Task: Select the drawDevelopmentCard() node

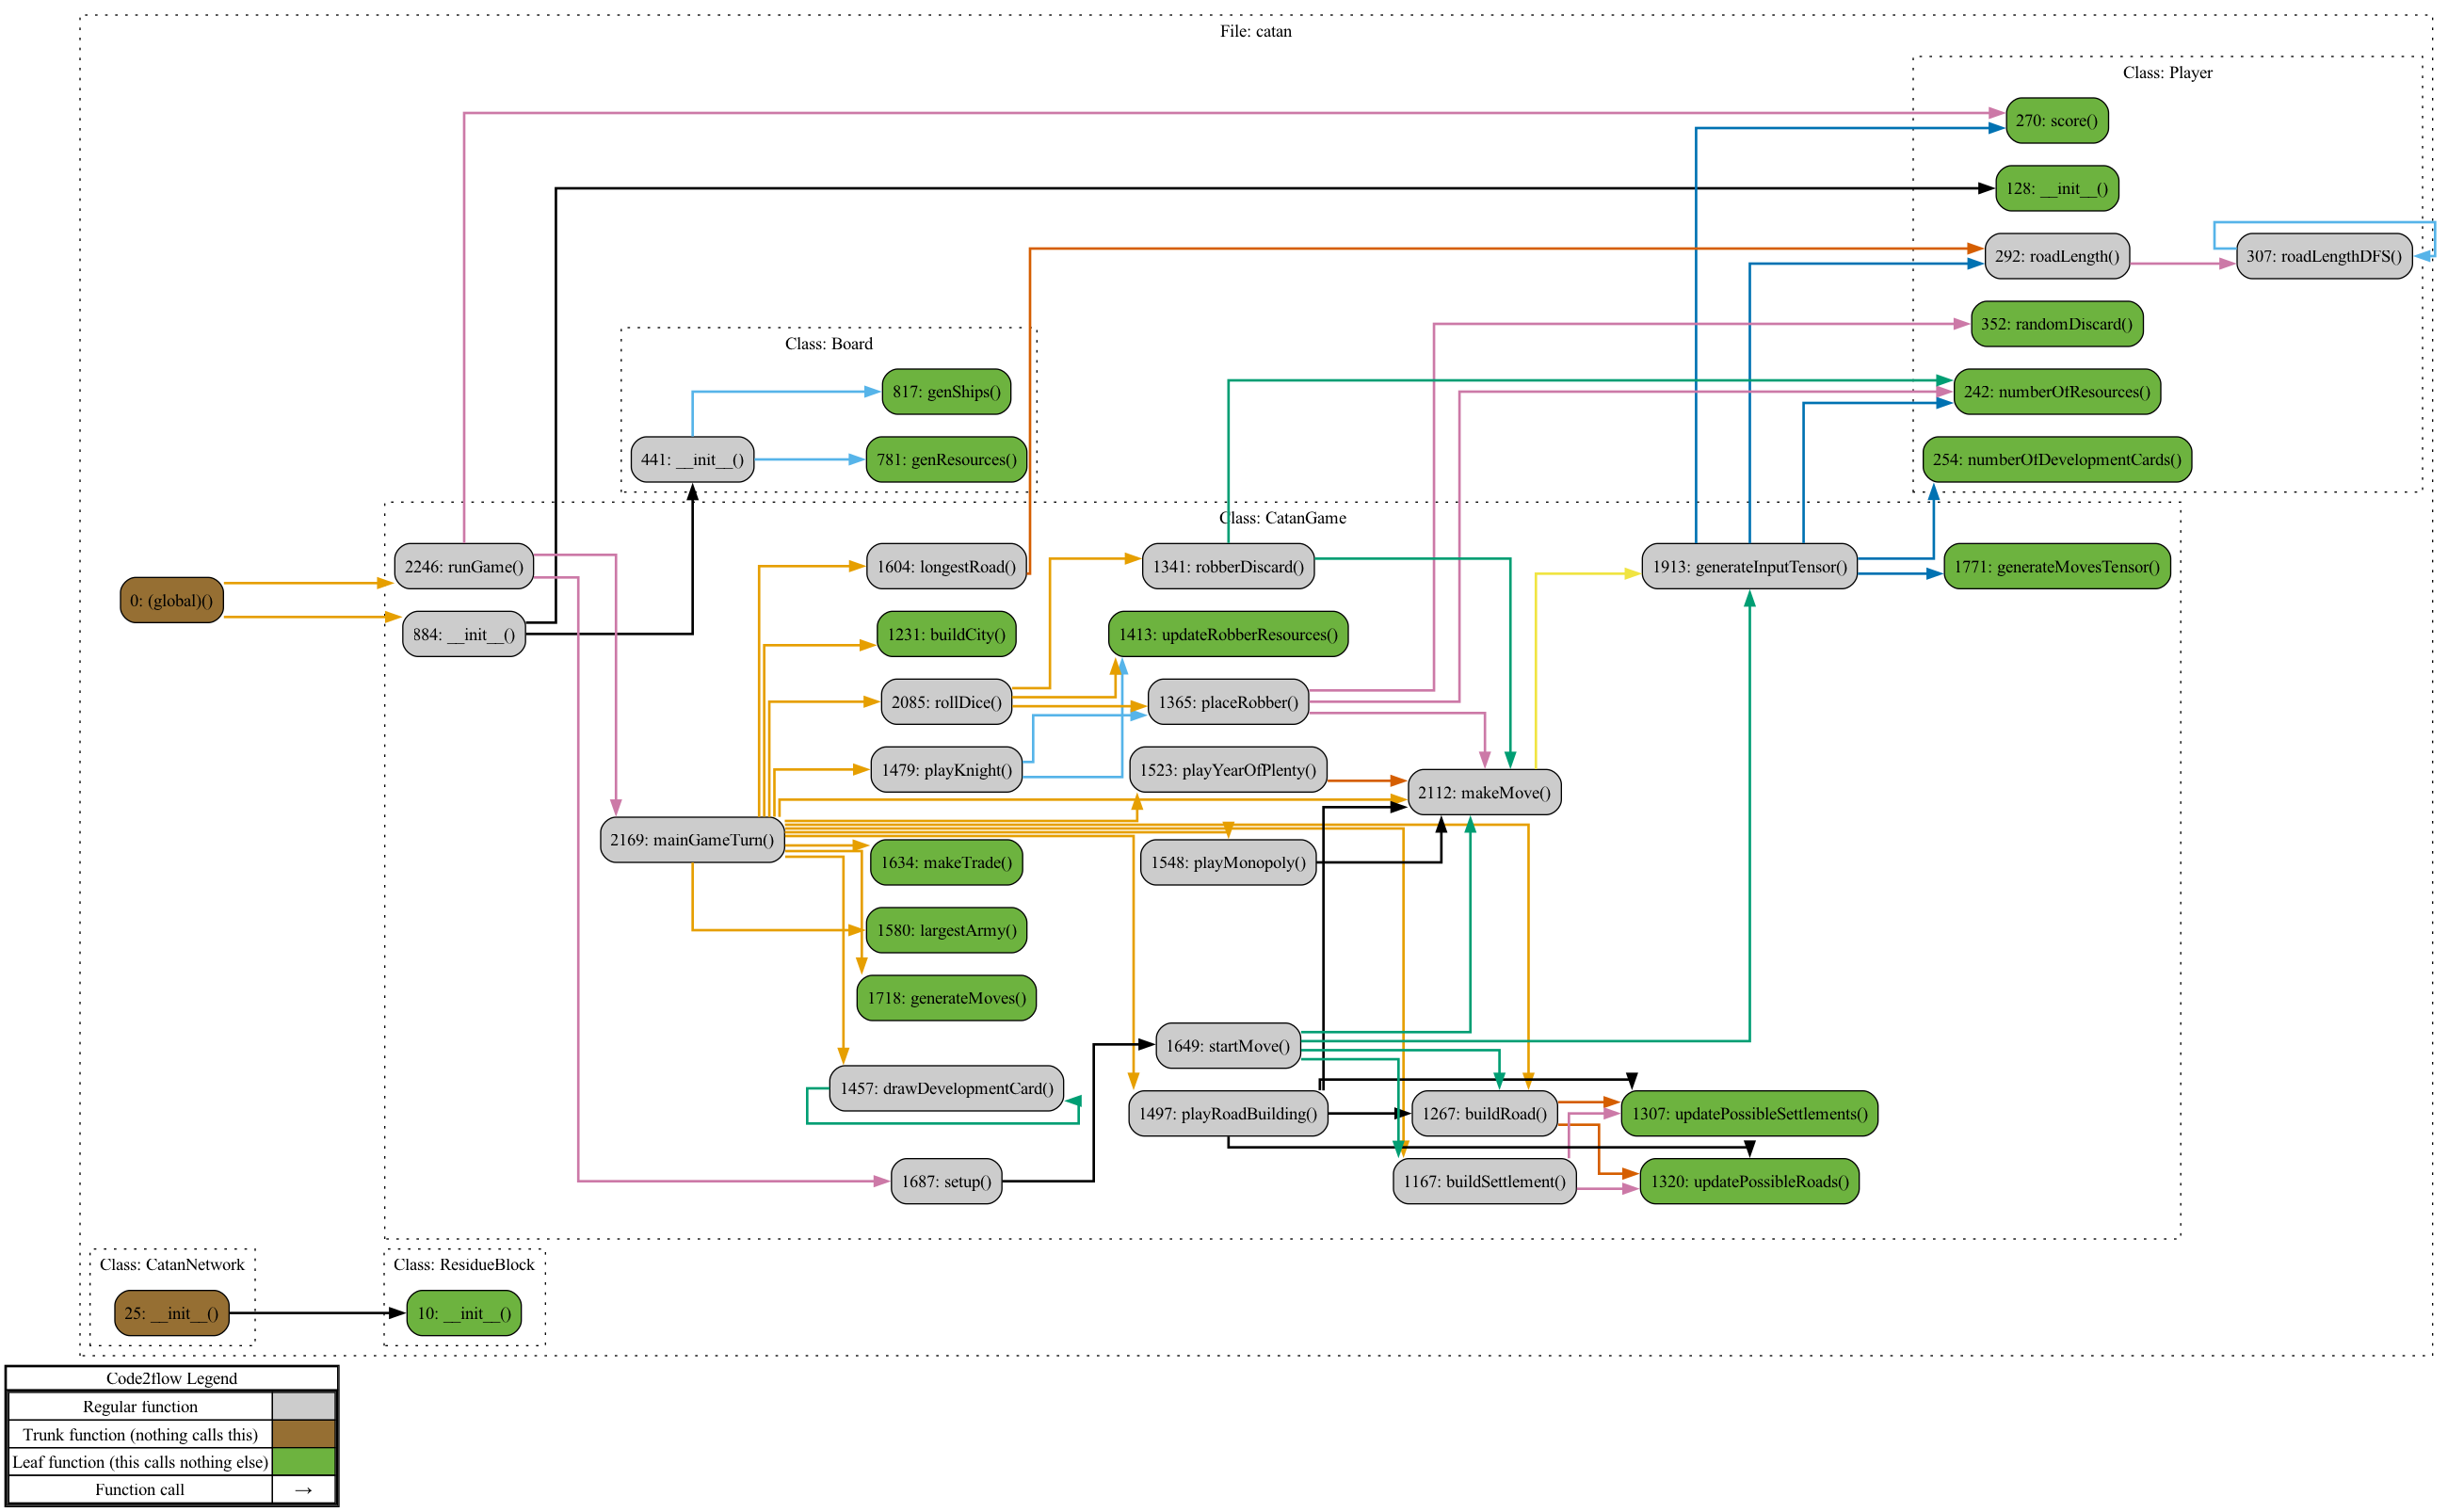Action: [x=945, y=1088]
